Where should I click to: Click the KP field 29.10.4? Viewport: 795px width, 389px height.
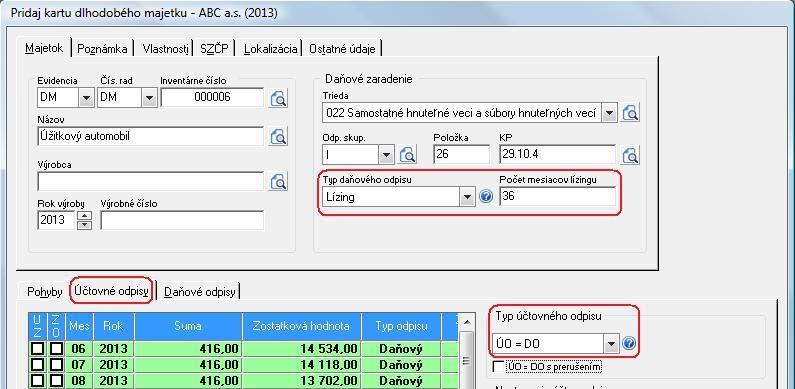(557, 154)
